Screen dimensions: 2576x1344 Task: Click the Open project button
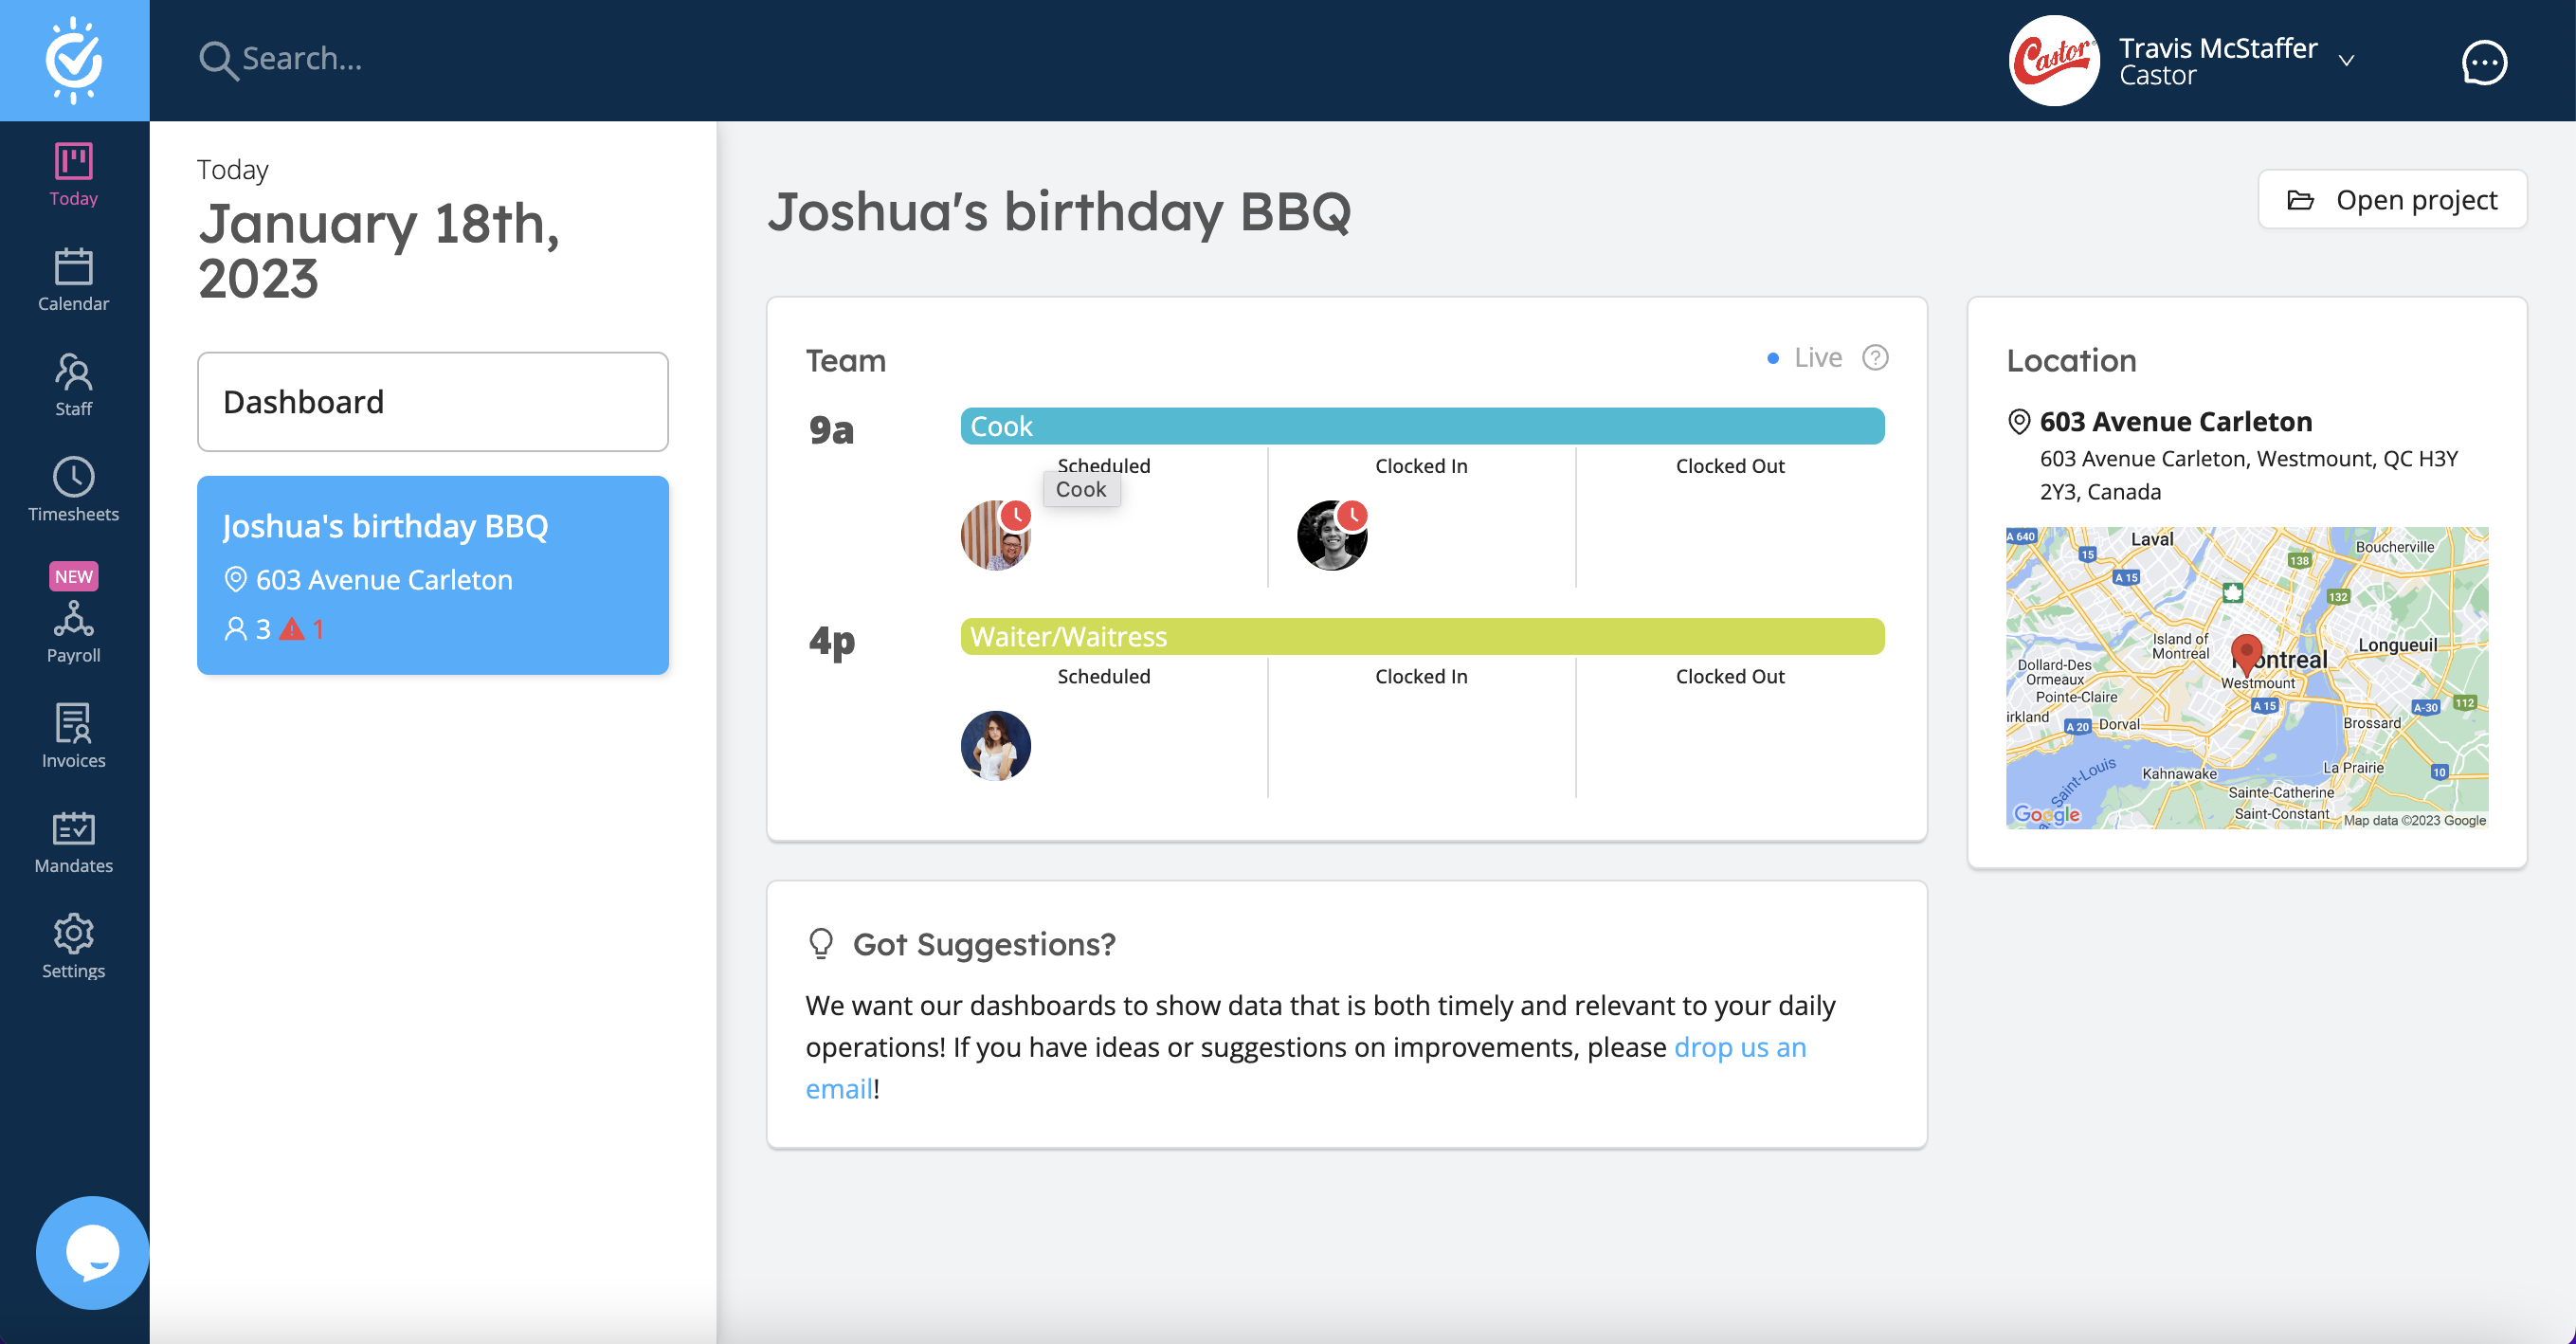(x=2393, y=199)
